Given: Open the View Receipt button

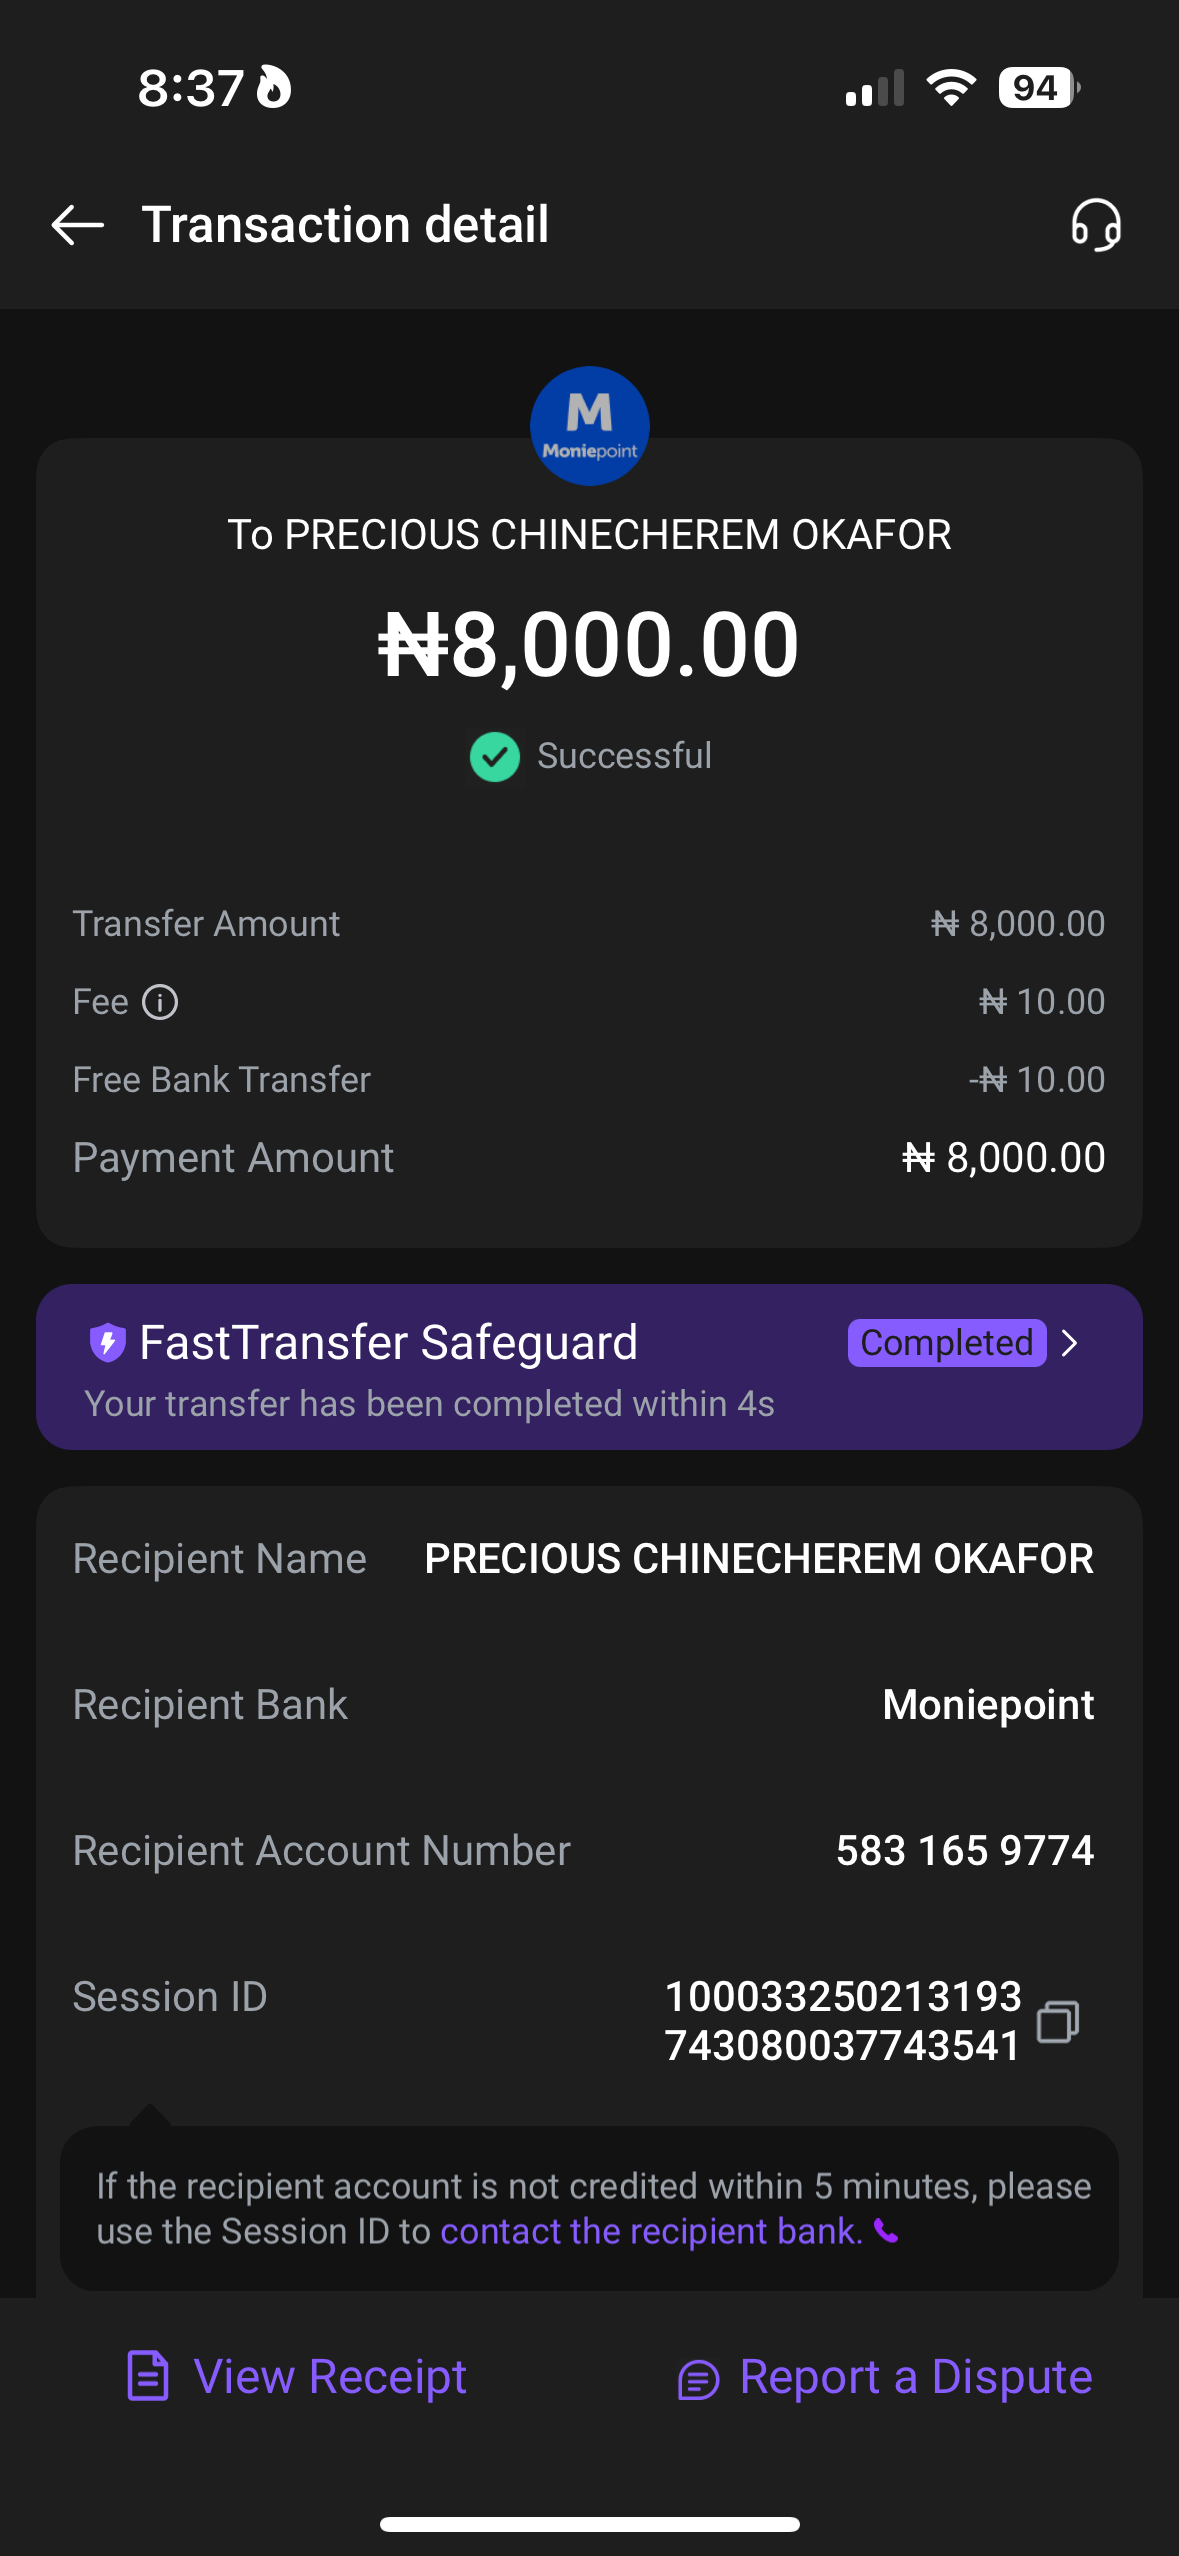Looking at the screenshot, I should [297, 2377].
